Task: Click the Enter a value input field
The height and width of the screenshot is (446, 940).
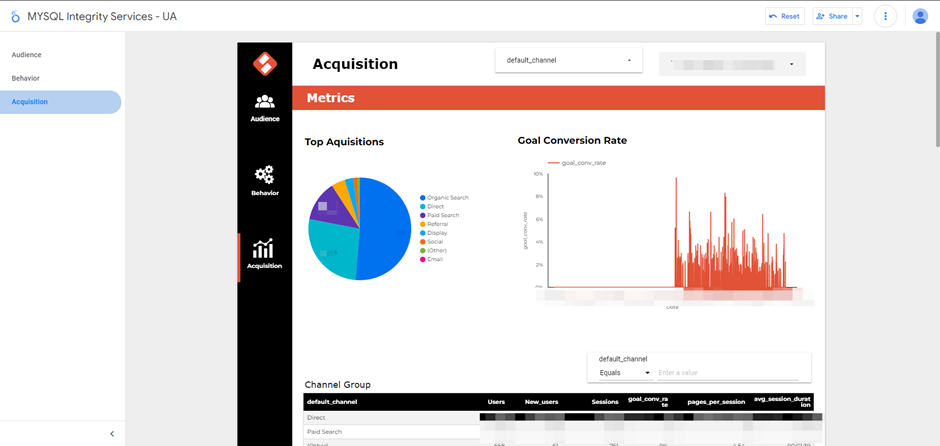Action: pos(725,373)
